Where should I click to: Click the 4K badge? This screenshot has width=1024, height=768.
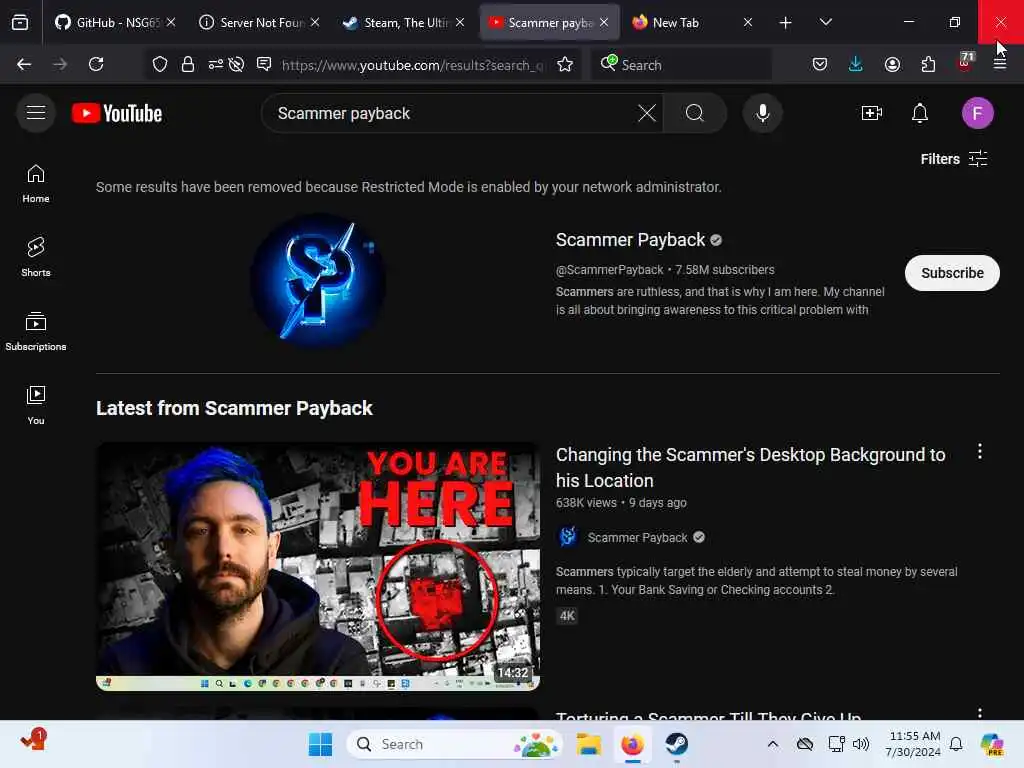point(567,616)
